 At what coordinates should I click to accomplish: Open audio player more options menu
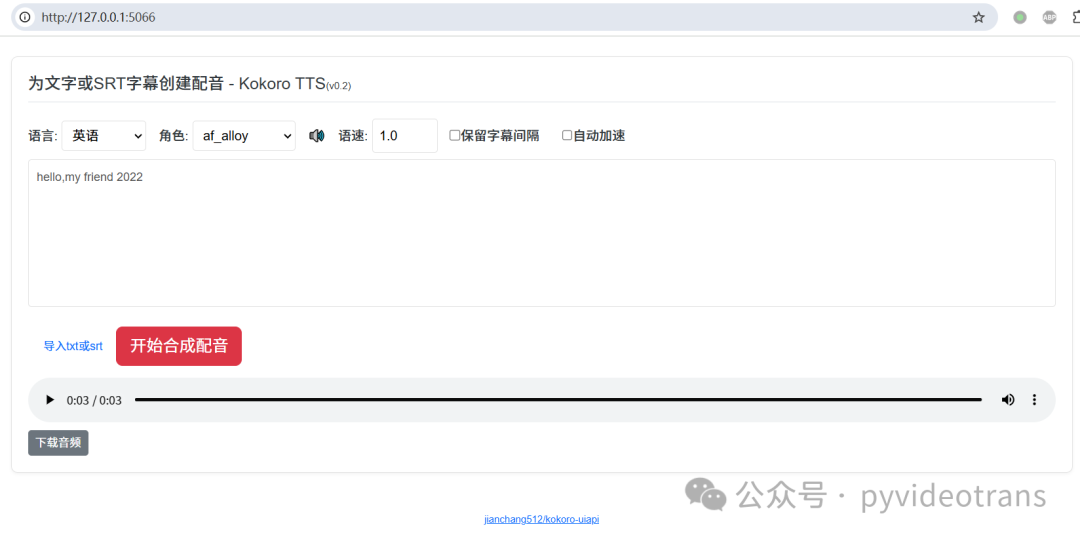pos(1034,400)
